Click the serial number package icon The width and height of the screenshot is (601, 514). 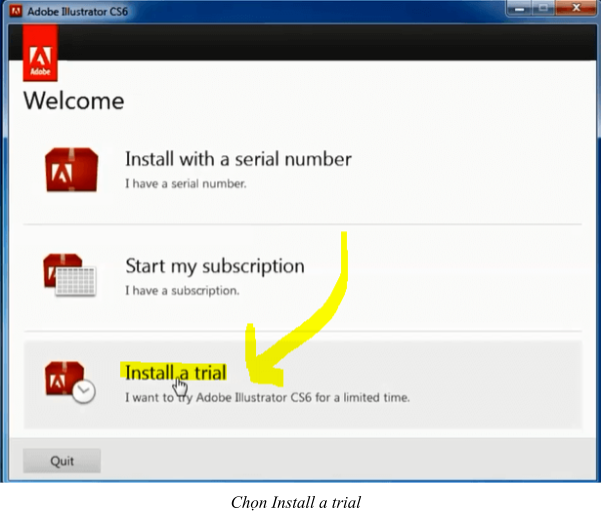[x=71, y=169]
